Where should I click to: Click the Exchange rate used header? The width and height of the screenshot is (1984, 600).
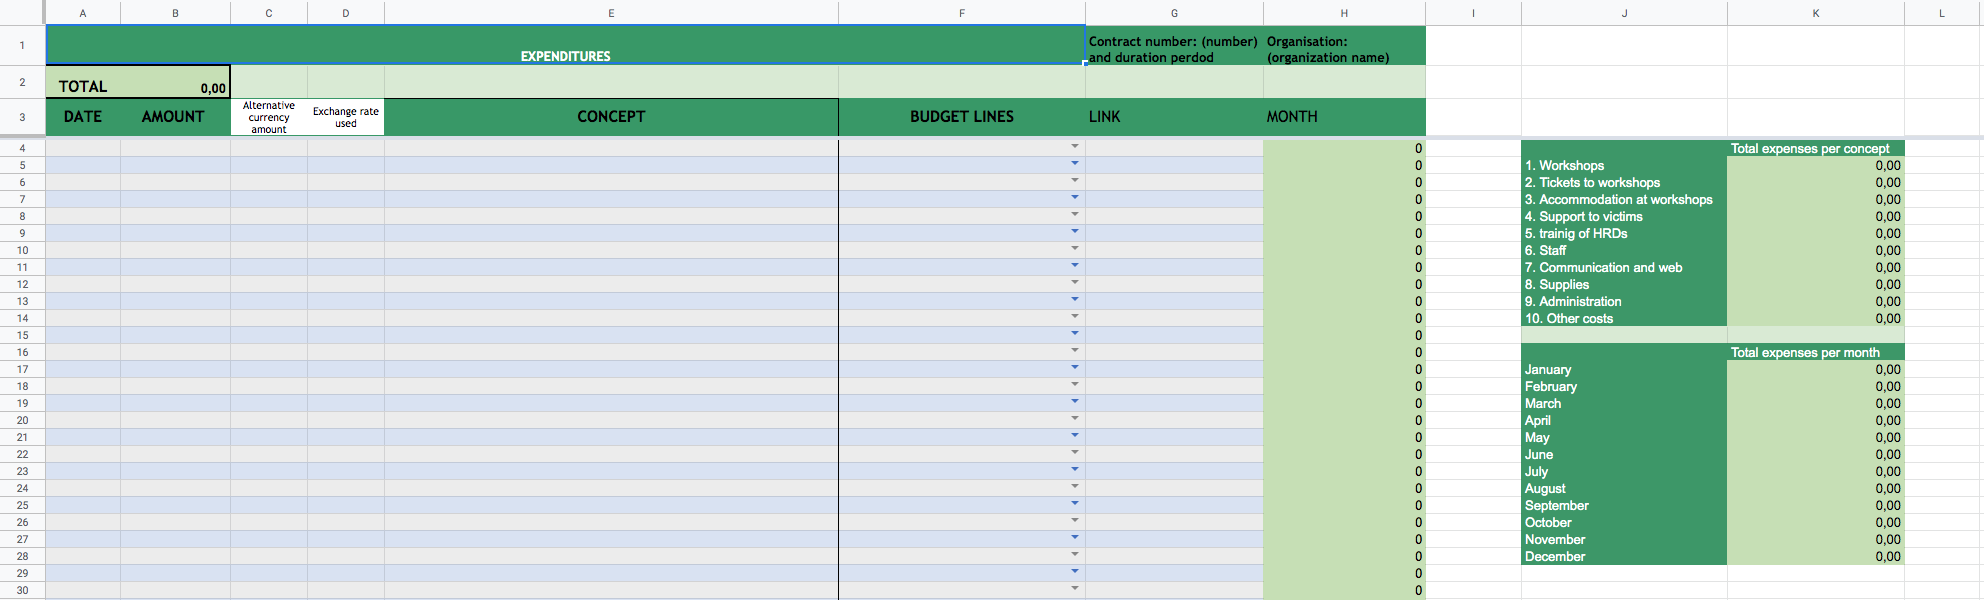[x=346, y=117]
